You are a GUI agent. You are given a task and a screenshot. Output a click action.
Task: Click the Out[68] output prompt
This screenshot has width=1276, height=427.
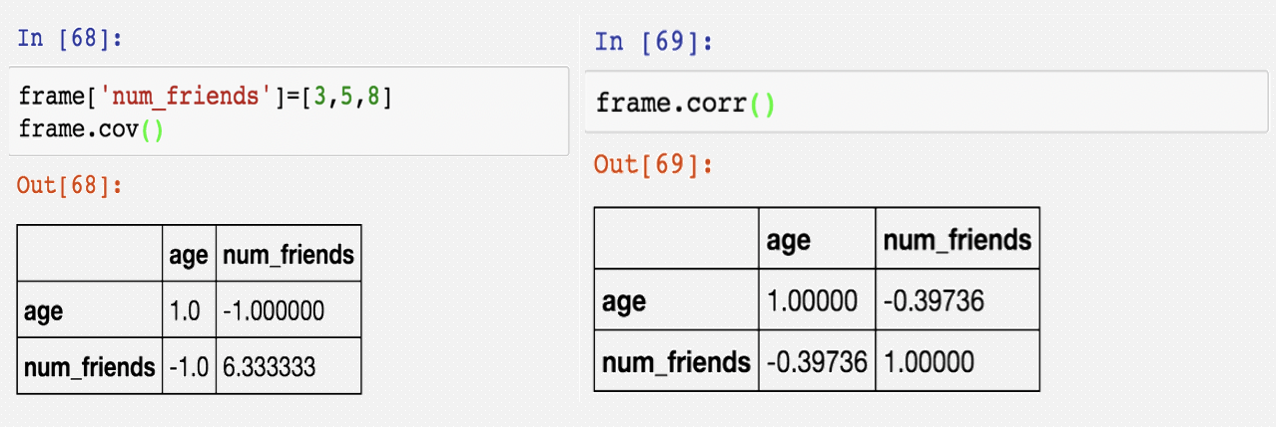[69, 185]
